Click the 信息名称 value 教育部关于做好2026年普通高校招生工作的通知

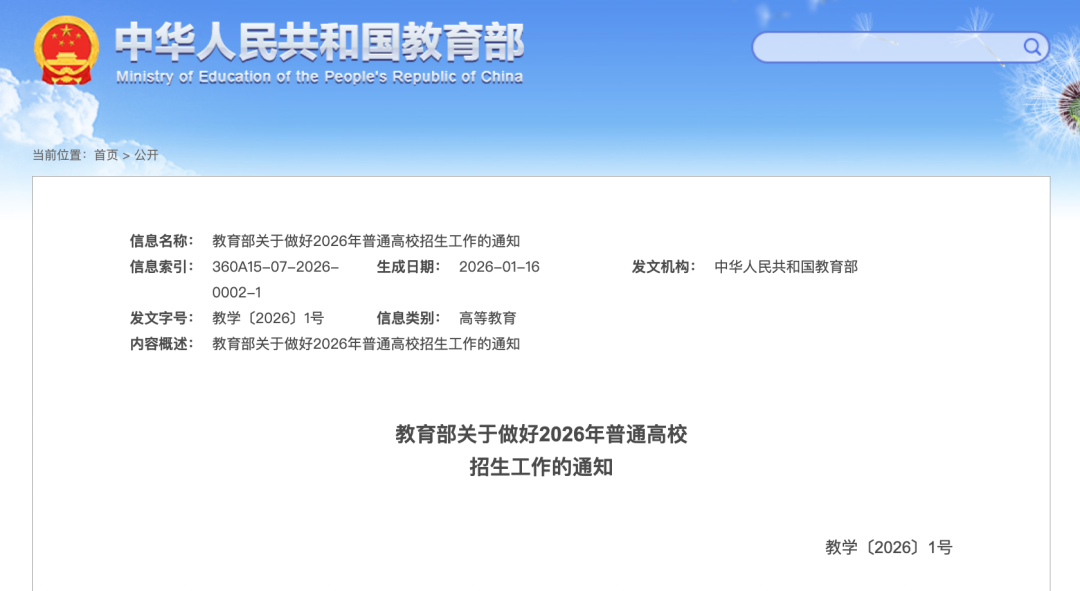pyautogui.click(x=366, y=241)
